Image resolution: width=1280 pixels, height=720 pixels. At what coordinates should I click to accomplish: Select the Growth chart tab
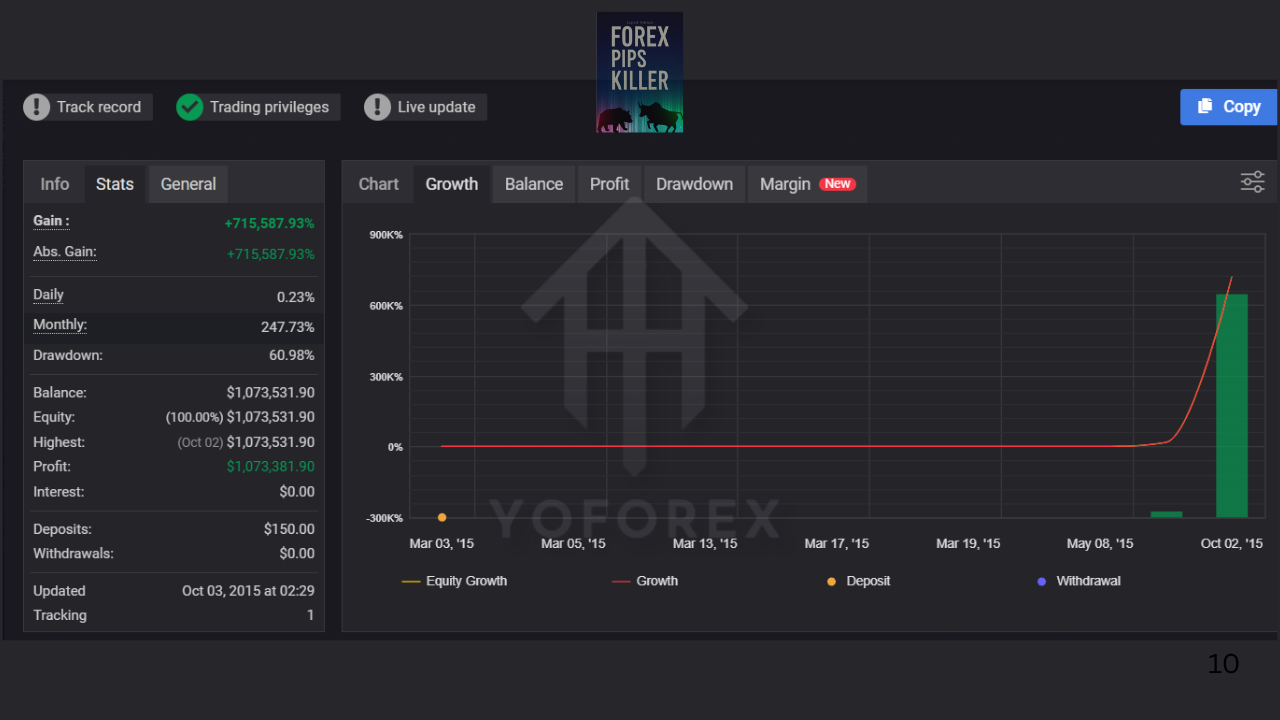click(x=451, y=184)
